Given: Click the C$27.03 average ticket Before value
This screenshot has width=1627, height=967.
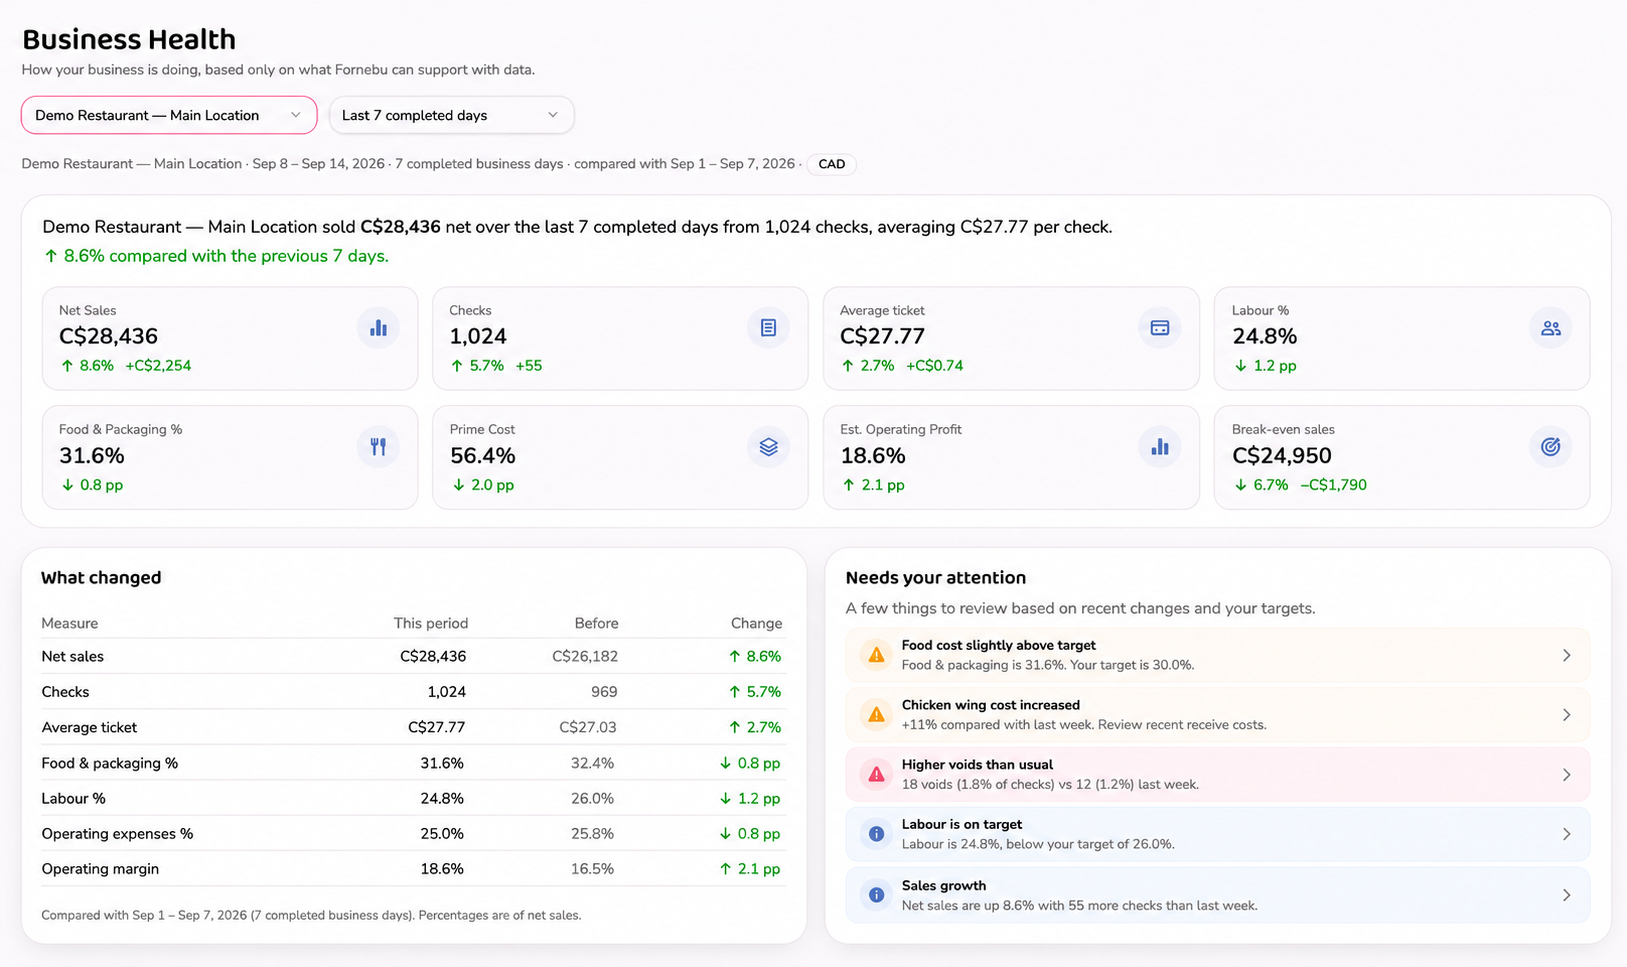Looking at the screenshot, I should coord(588,728).
